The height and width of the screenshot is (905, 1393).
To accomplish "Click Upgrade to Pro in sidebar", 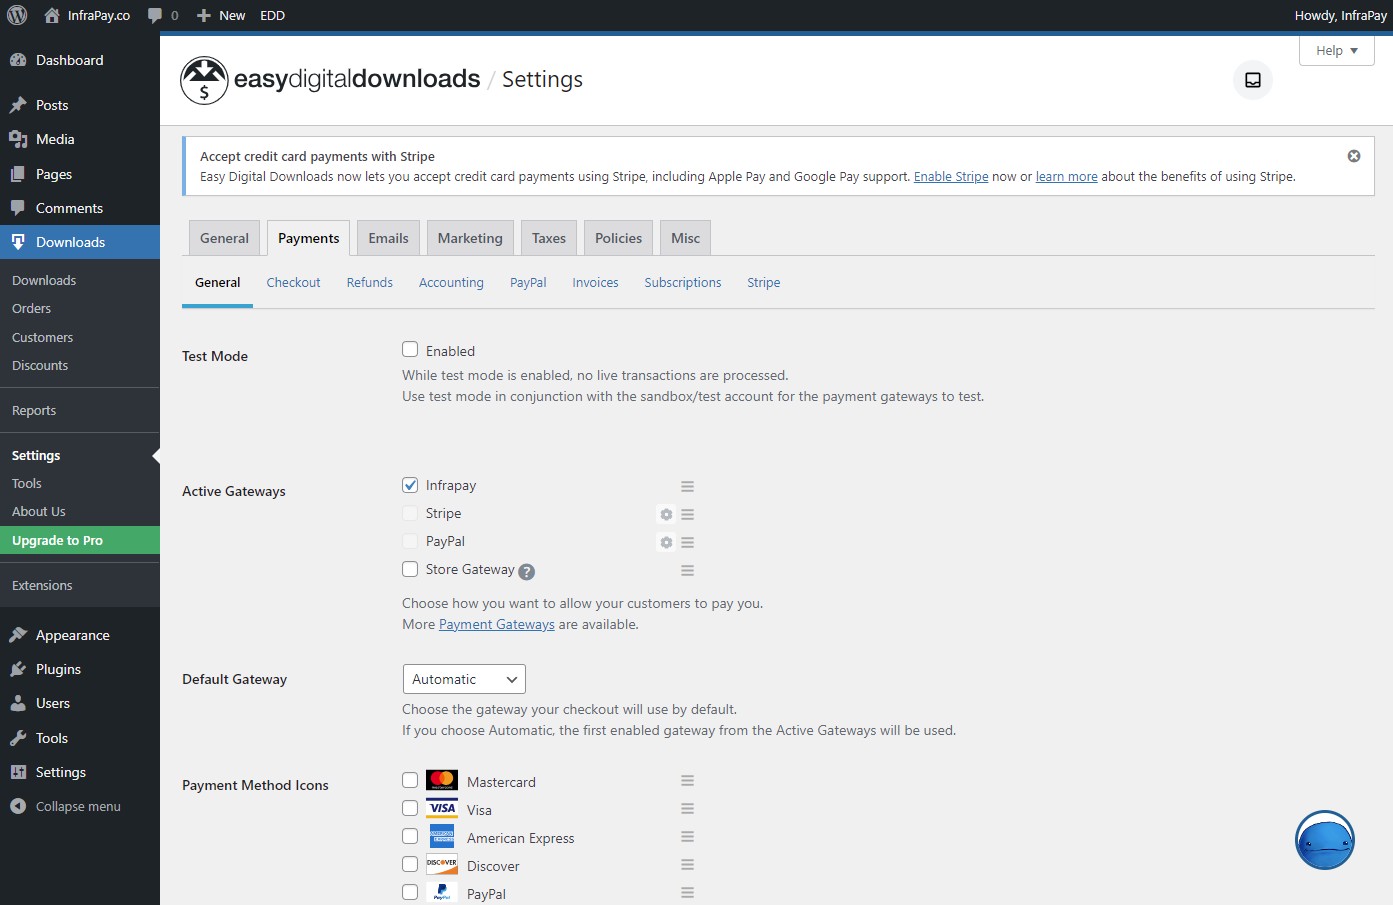I will coord(80,540).
